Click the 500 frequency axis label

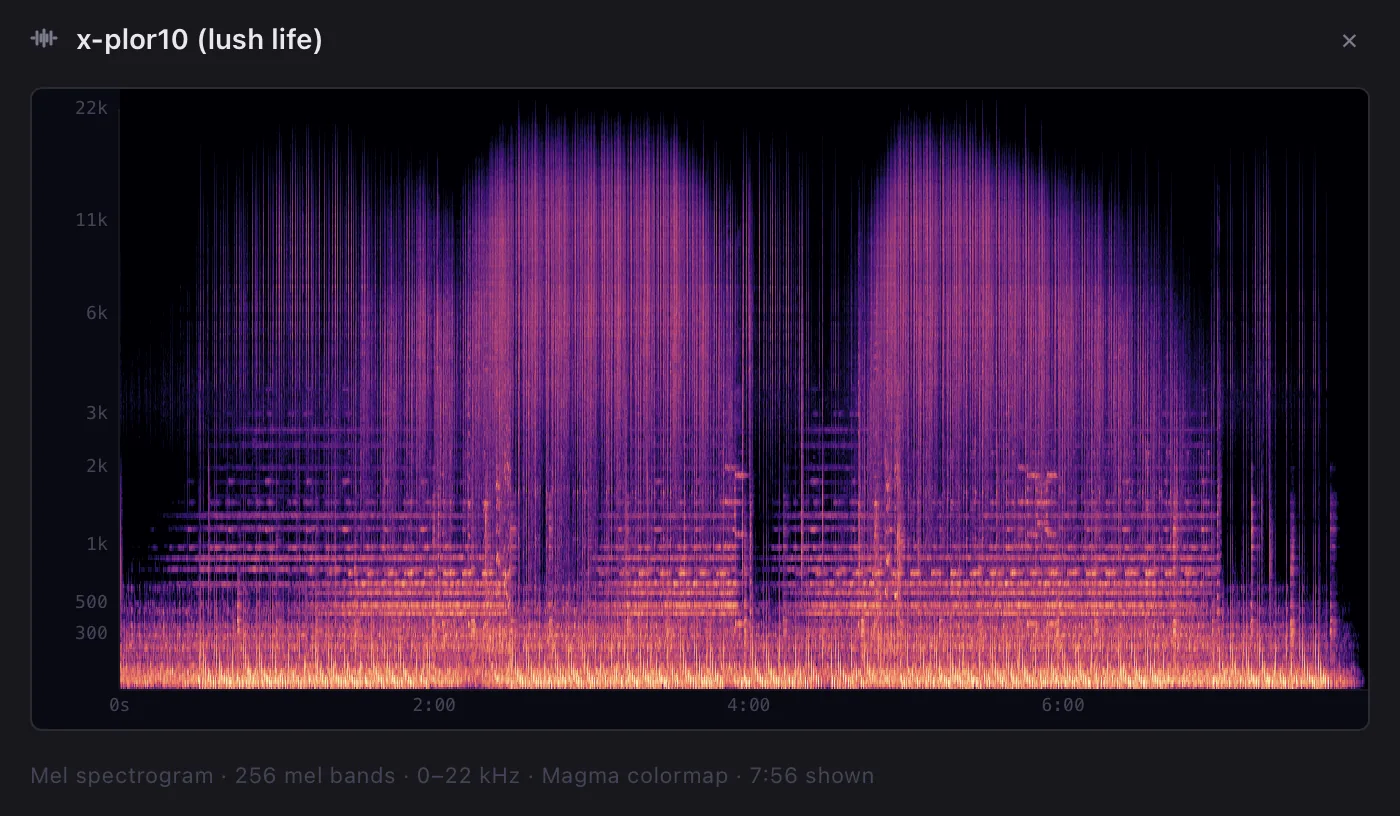pos(91,601)
